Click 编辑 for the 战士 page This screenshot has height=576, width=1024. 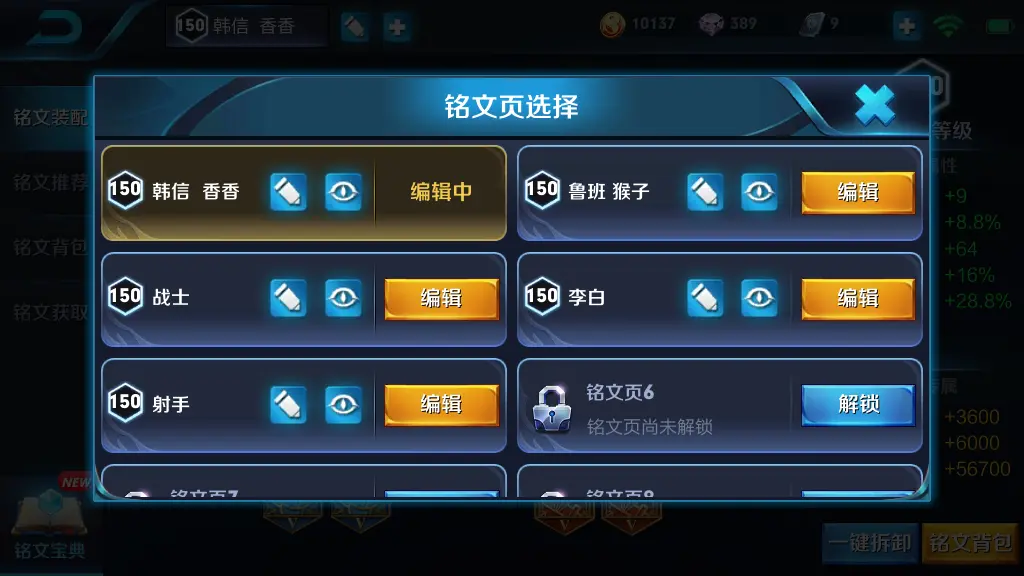coord(441,298)
